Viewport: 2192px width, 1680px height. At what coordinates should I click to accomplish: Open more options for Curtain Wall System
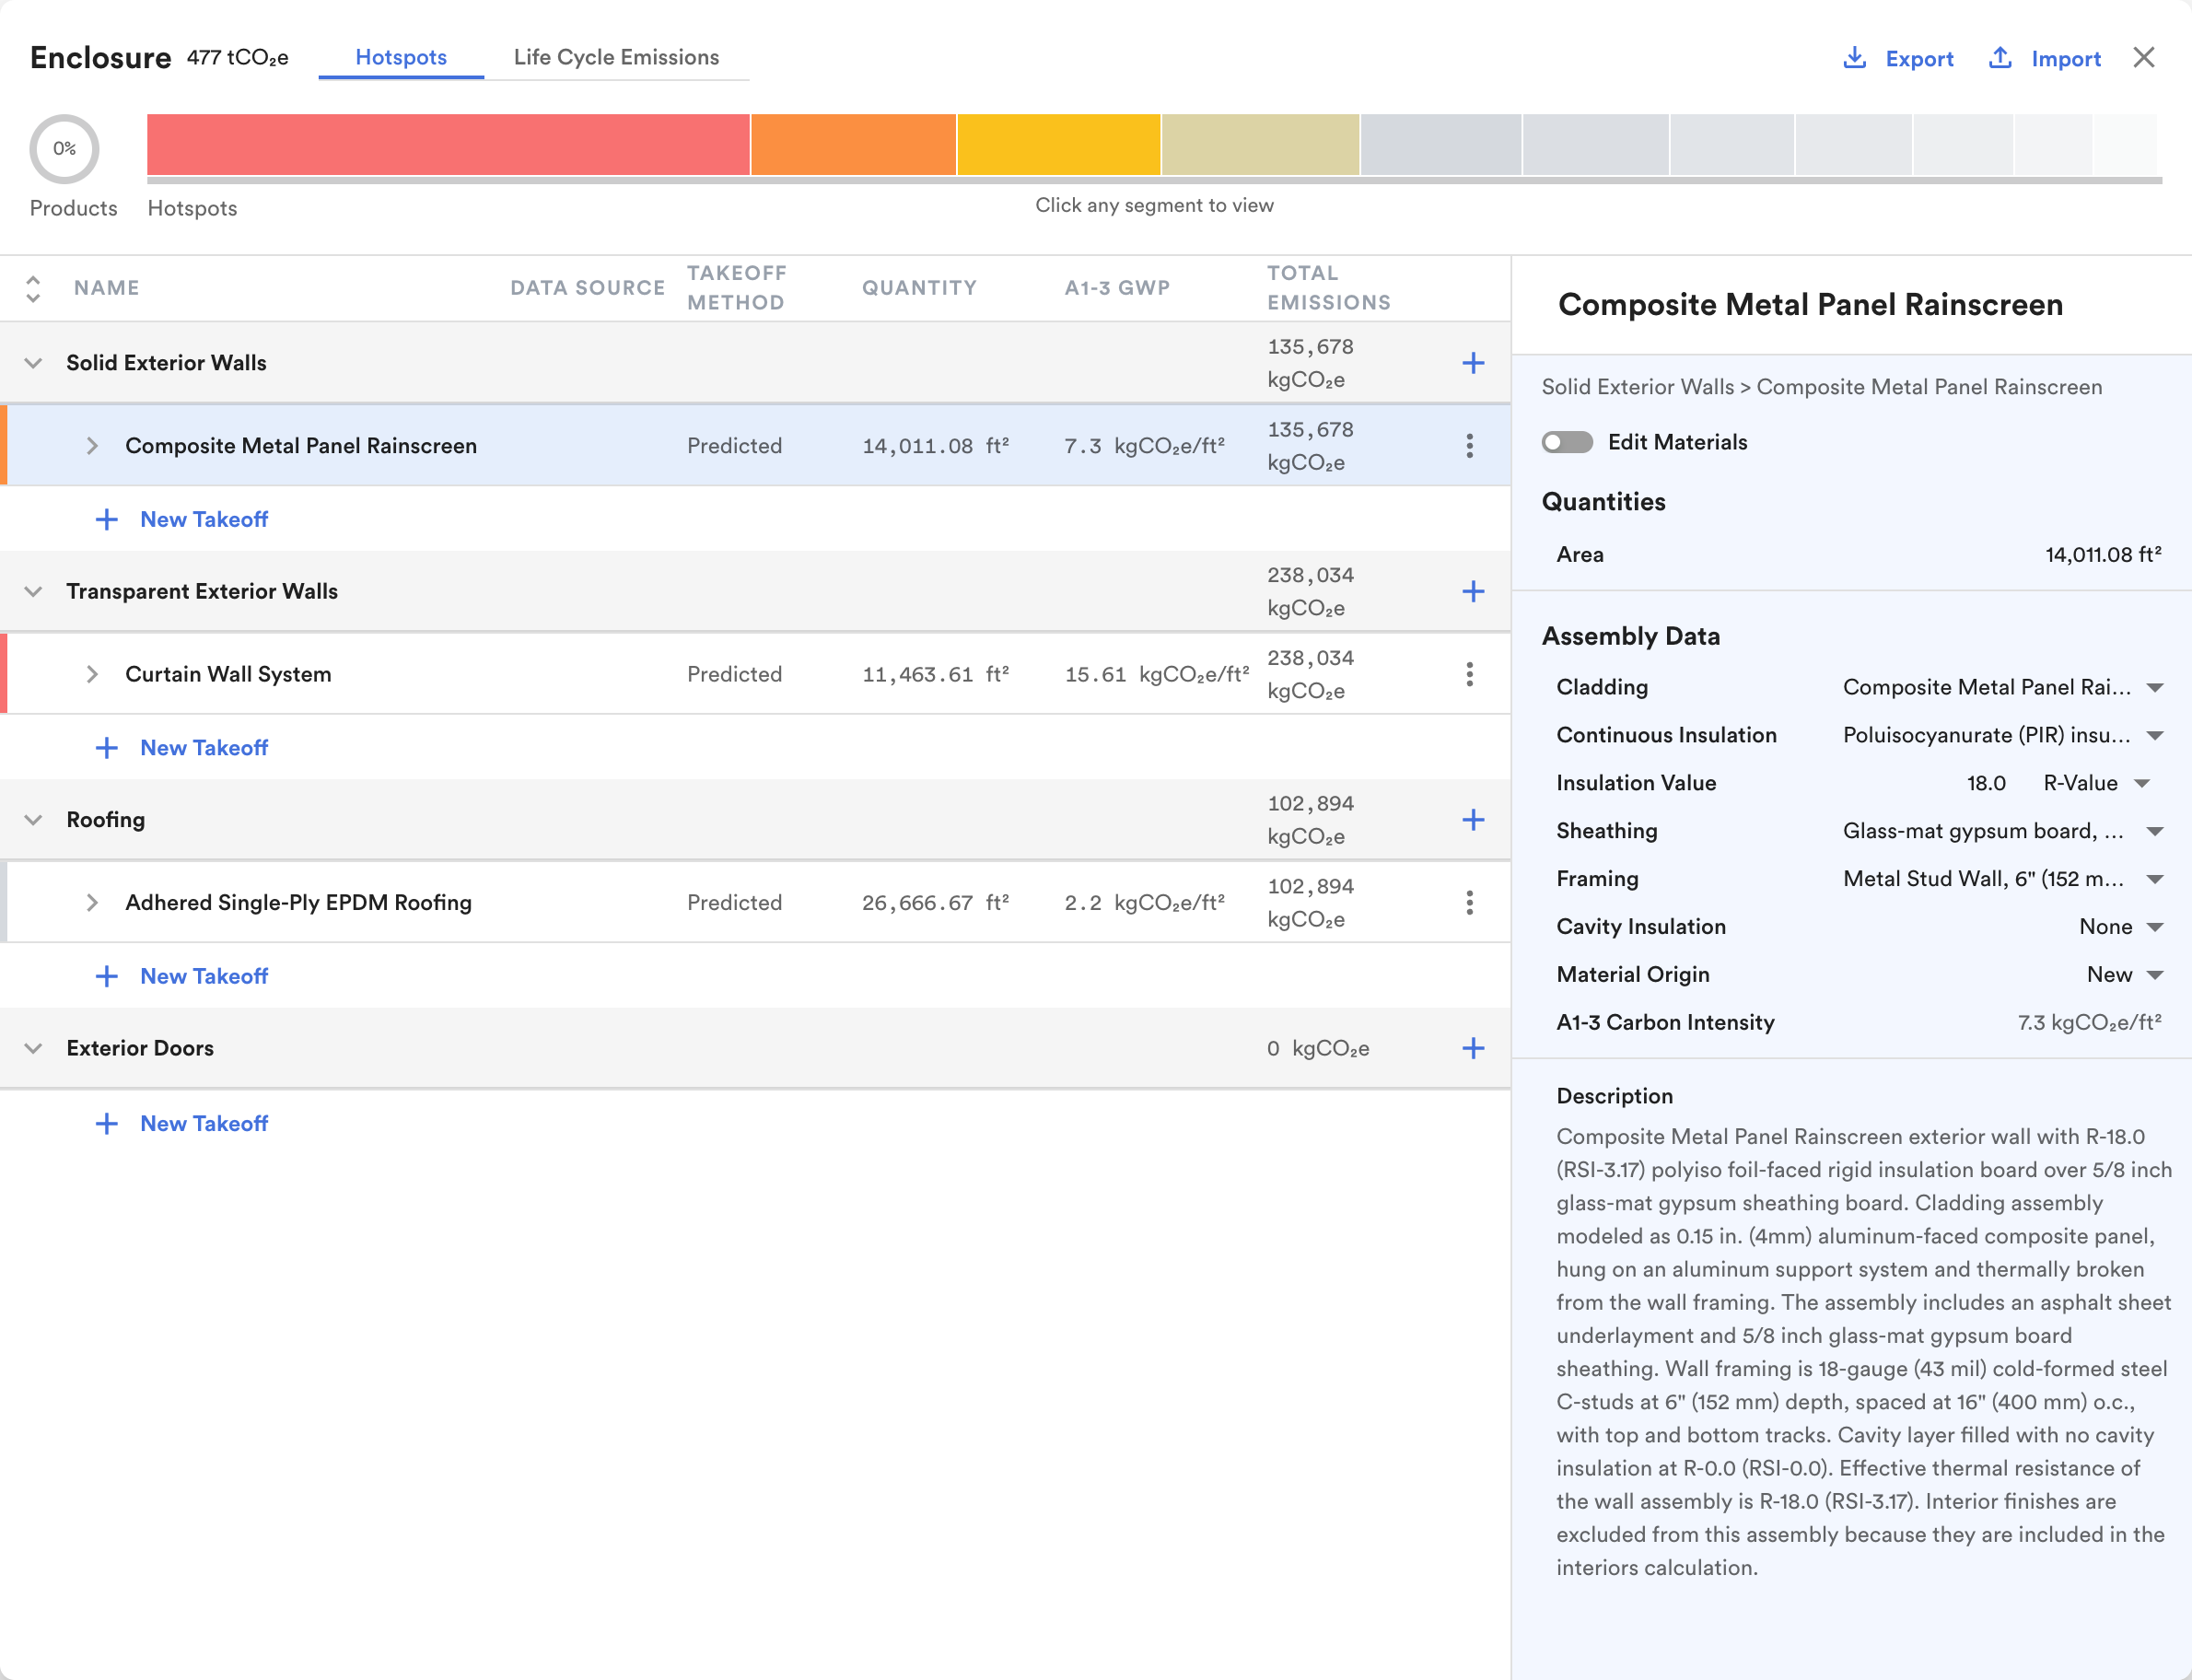click(x=1469, y=674)
